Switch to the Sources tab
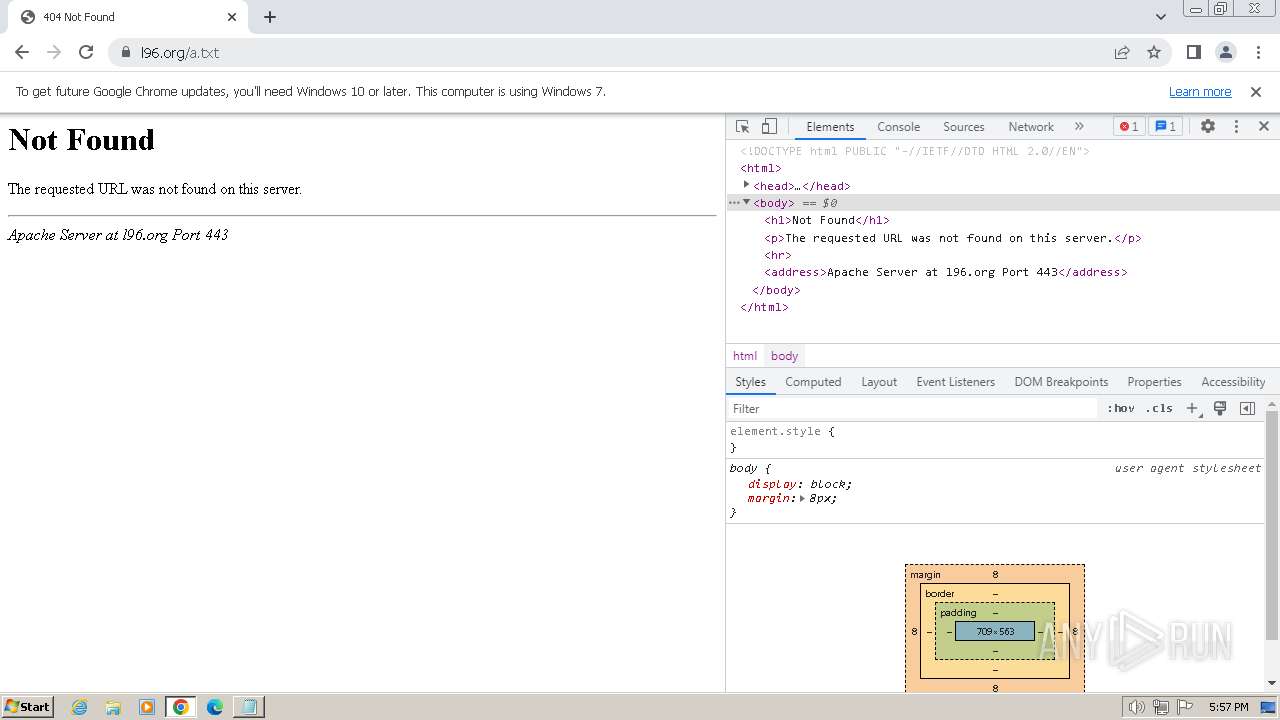1280x720 pixels. coord(964,127)
